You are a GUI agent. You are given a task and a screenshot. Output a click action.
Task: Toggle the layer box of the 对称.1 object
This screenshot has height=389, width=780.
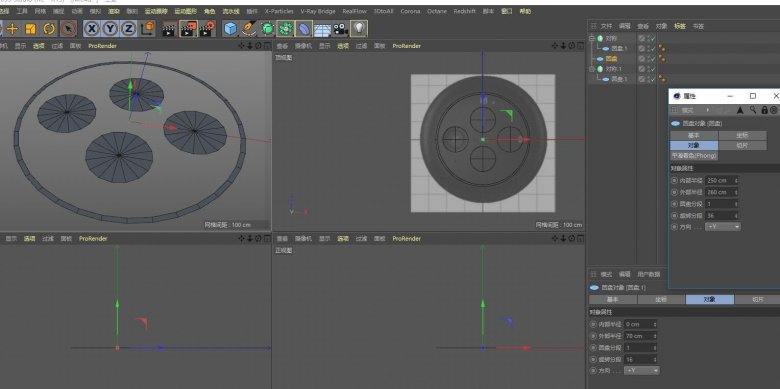point(642,69)
